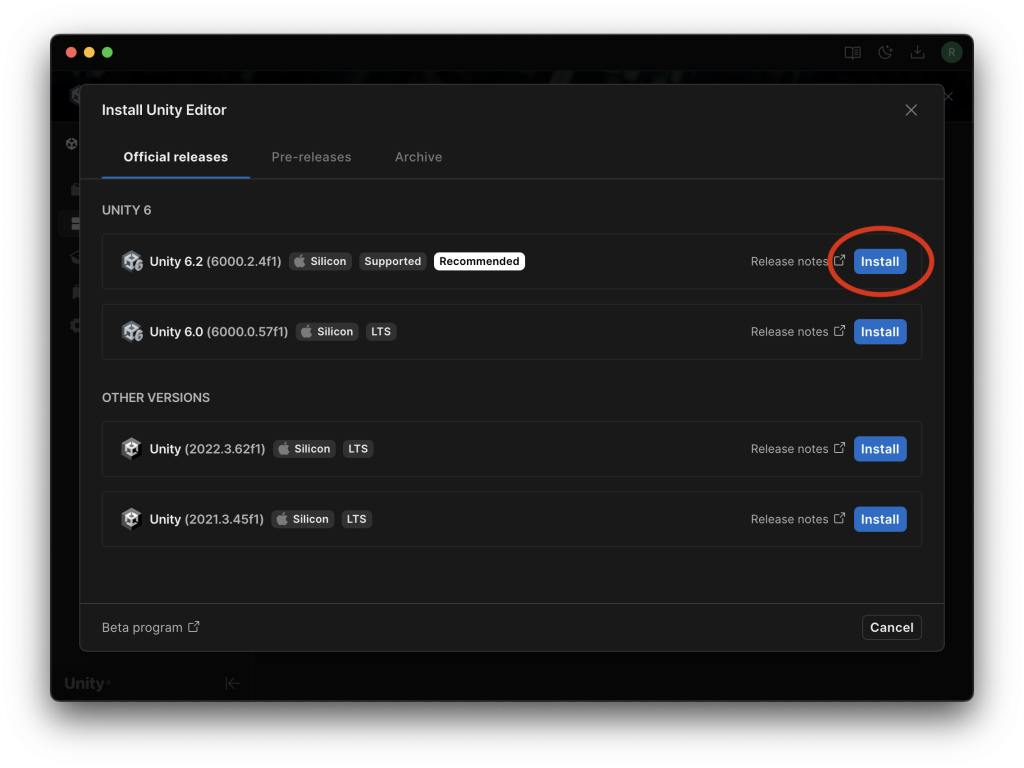
Task: Click the Unity 2022.3.62f1 cube icon
Action: pos(131,449)
